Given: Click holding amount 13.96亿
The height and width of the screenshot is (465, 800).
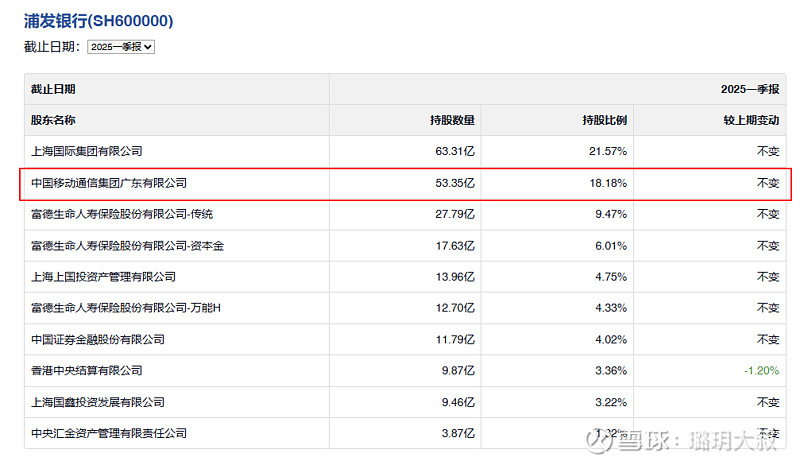Looking at the screenshot, I should (455, 277).
